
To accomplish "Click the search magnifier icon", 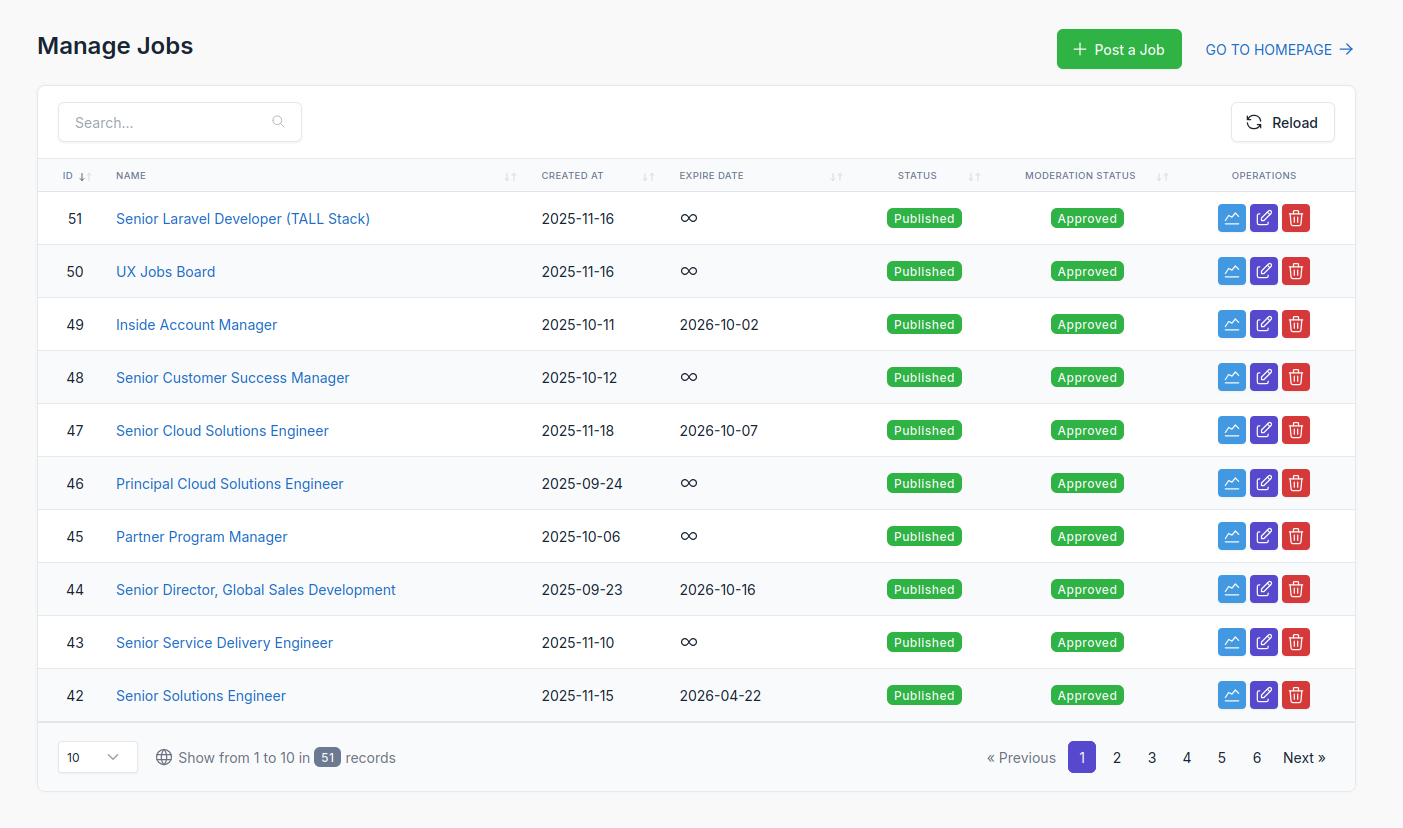I will 278,121.
